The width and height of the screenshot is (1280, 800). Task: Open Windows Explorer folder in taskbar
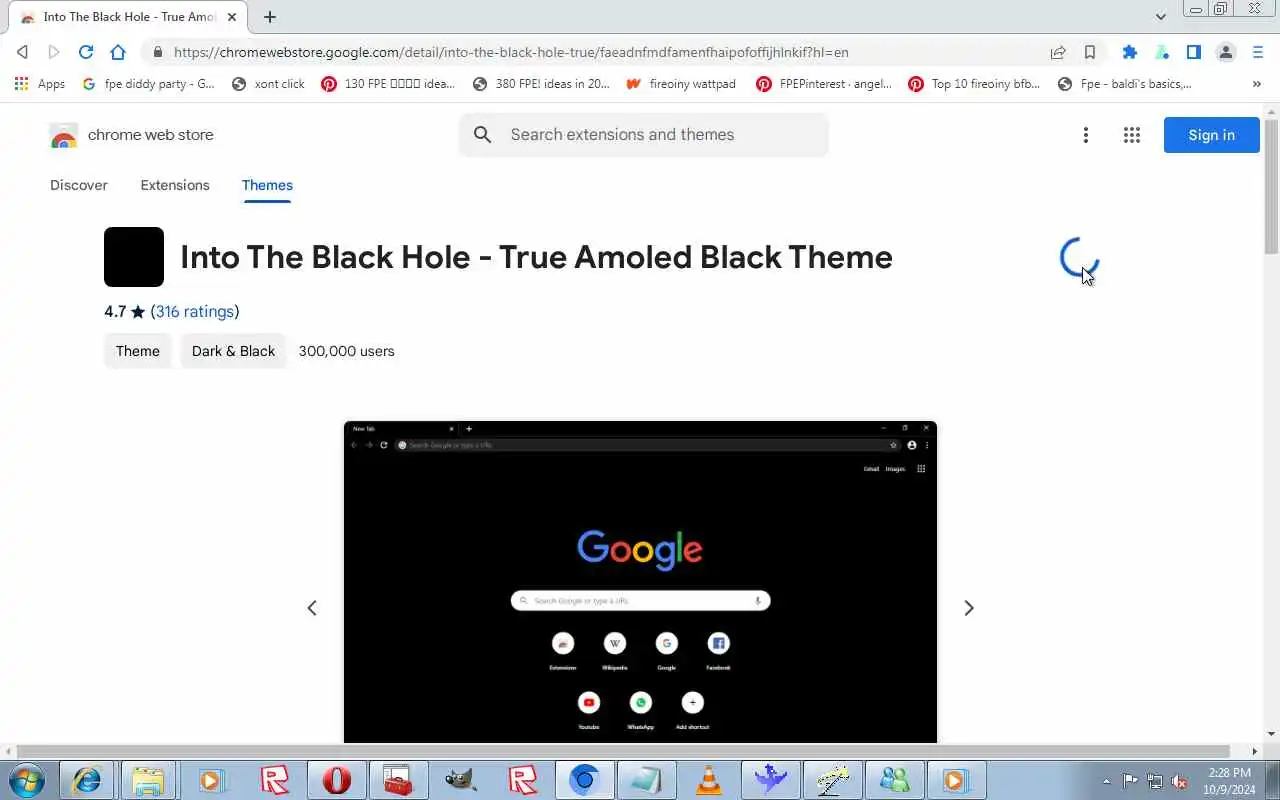[x=148, y=779]
